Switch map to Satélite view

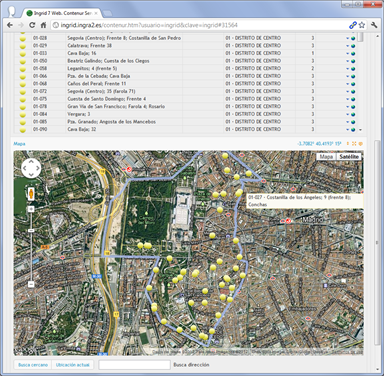[x=349, y=157]
